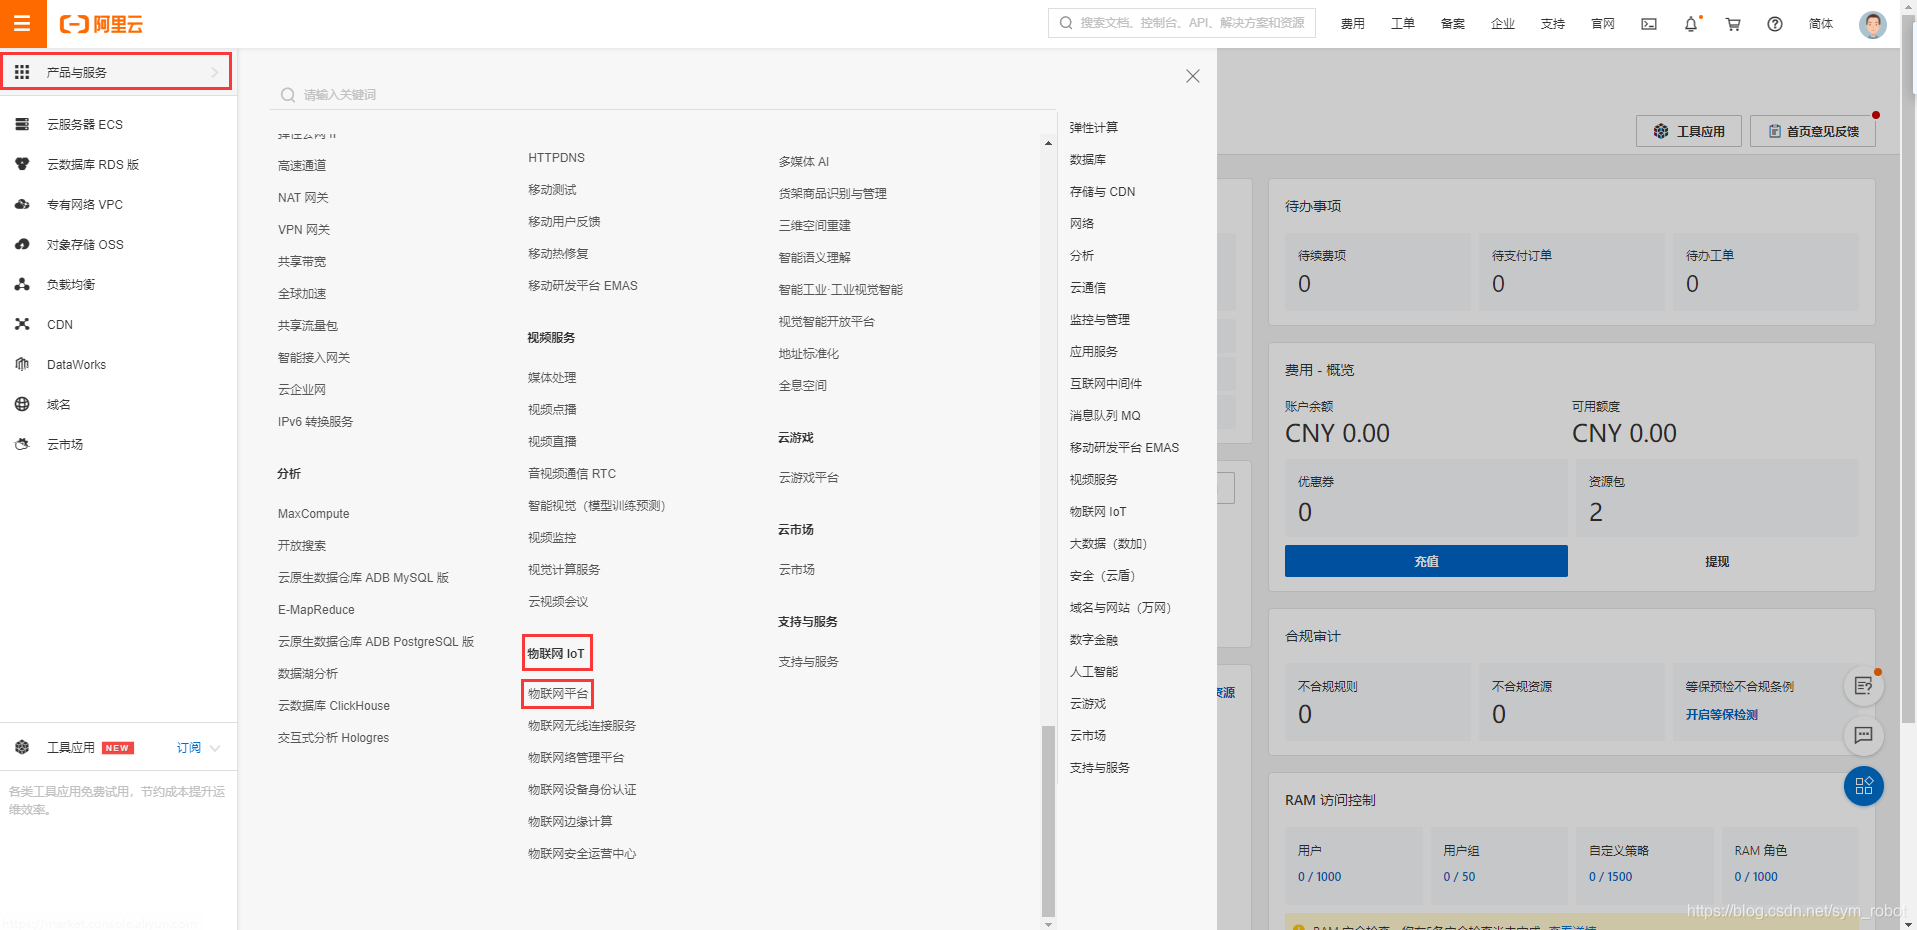Open 云游戏平台 product

click(808, 477)
